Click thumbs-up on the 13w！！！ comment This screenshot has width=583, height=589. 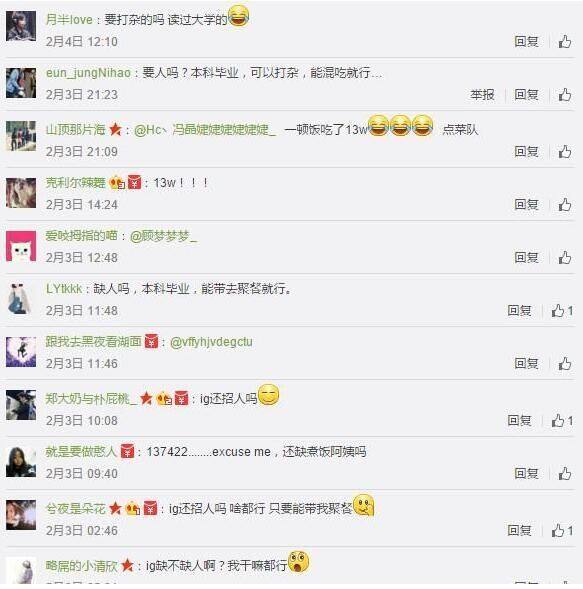click(x=564, y=205)
